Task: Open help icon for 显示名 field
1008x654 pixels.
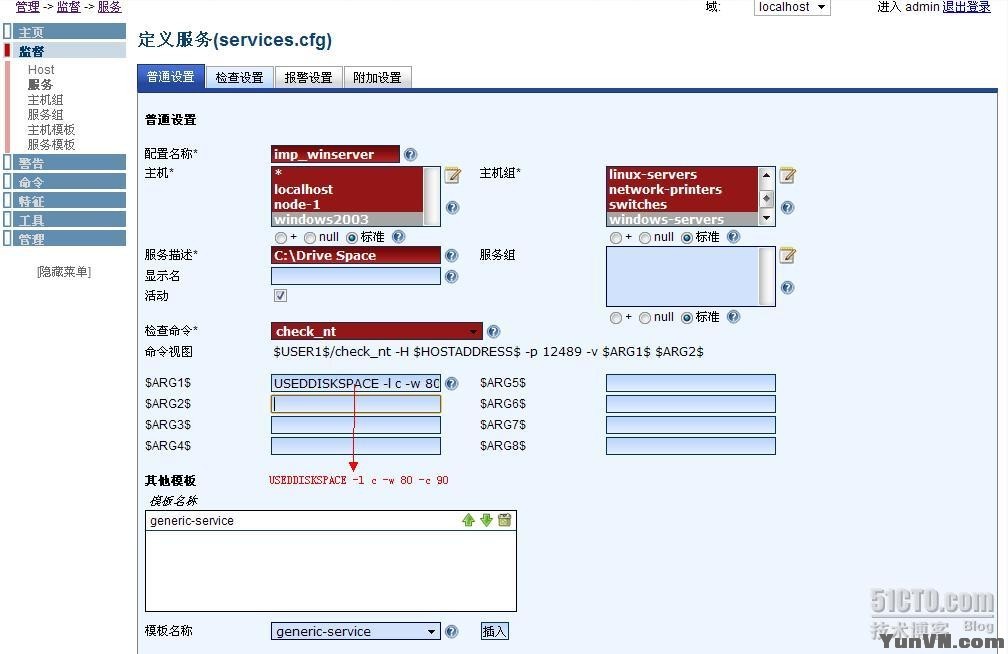Action: click(x=452, y=277)
